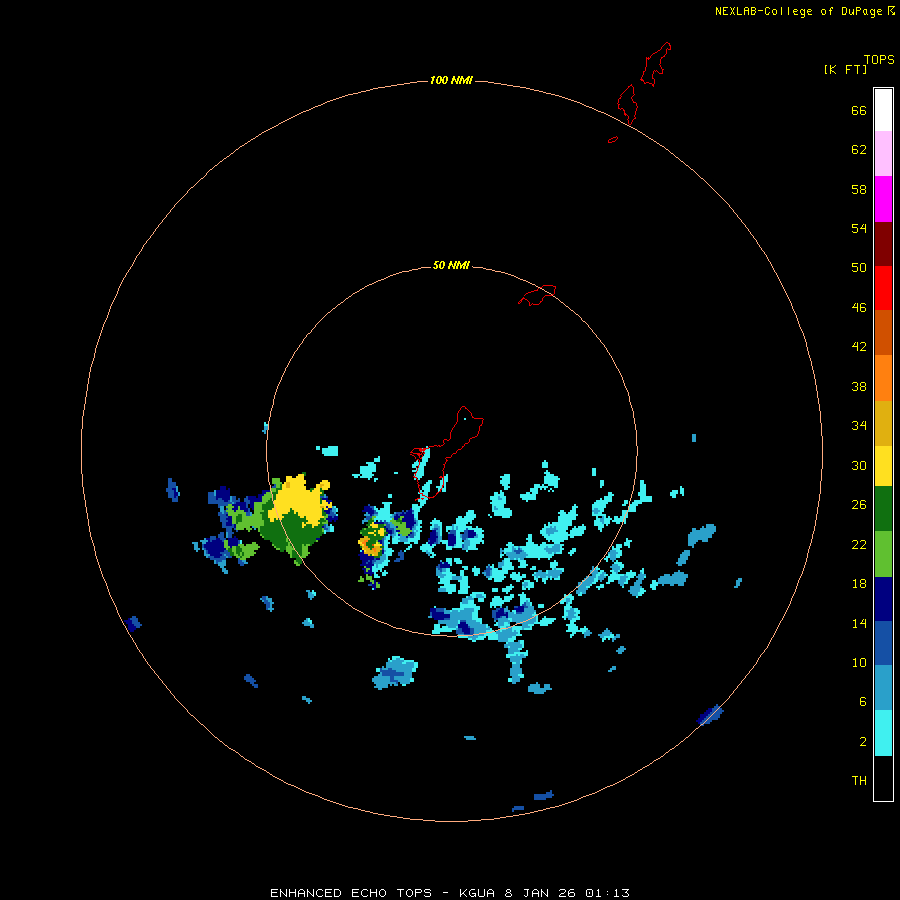This screenshot has width=900, height=900.
Task: Click the TOPS legend title
Action: pyautogui.click(x=879, y=60)
